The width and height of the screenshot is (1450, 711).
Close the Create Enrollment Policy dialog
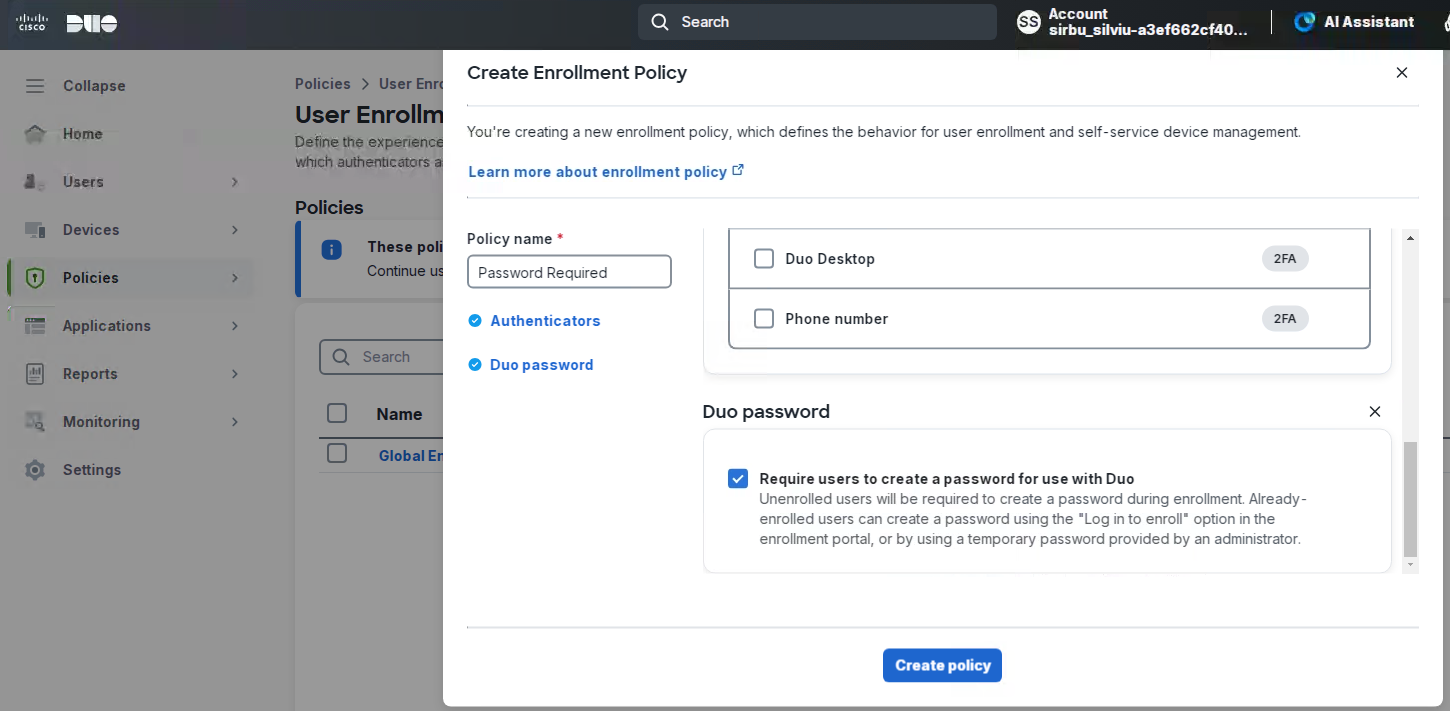click(1402, 73)
